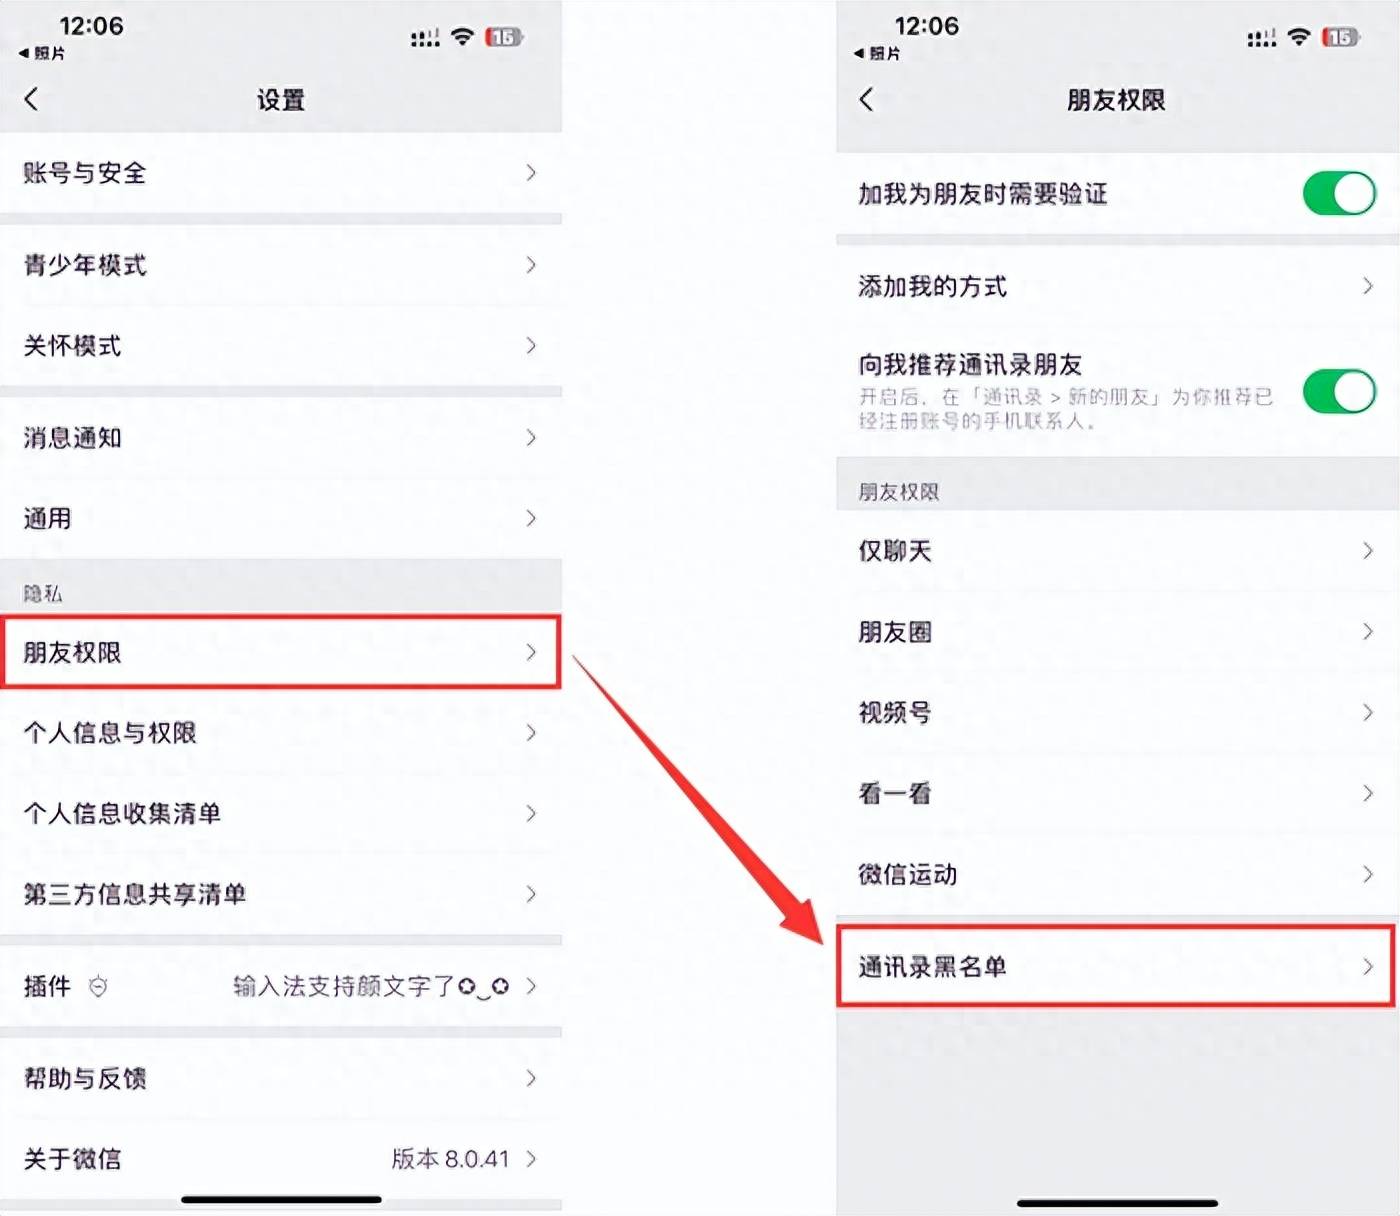Tap the chevron arrow on 账号与安全 row
The height and width of the screenshot is (1216, 1400).
tap(531, 173)
